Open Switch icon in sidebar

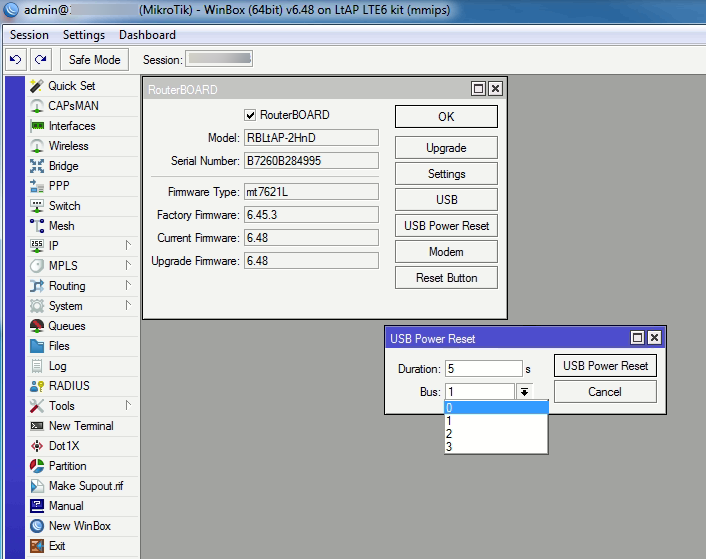(x=37, y=206)
